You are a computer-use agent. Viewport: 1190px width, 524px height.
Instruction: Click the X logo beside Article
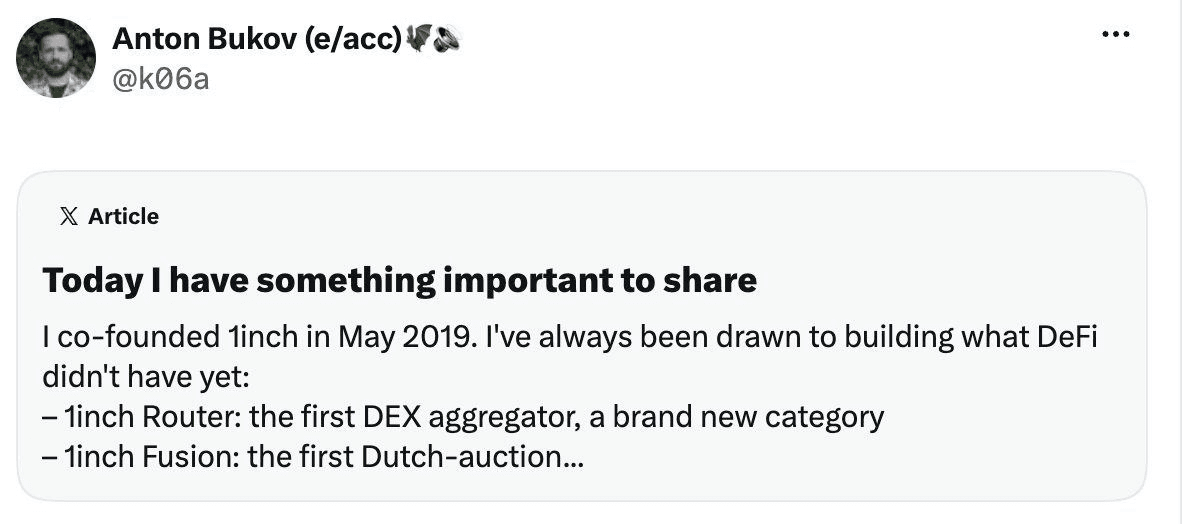[x=68, y=216]
